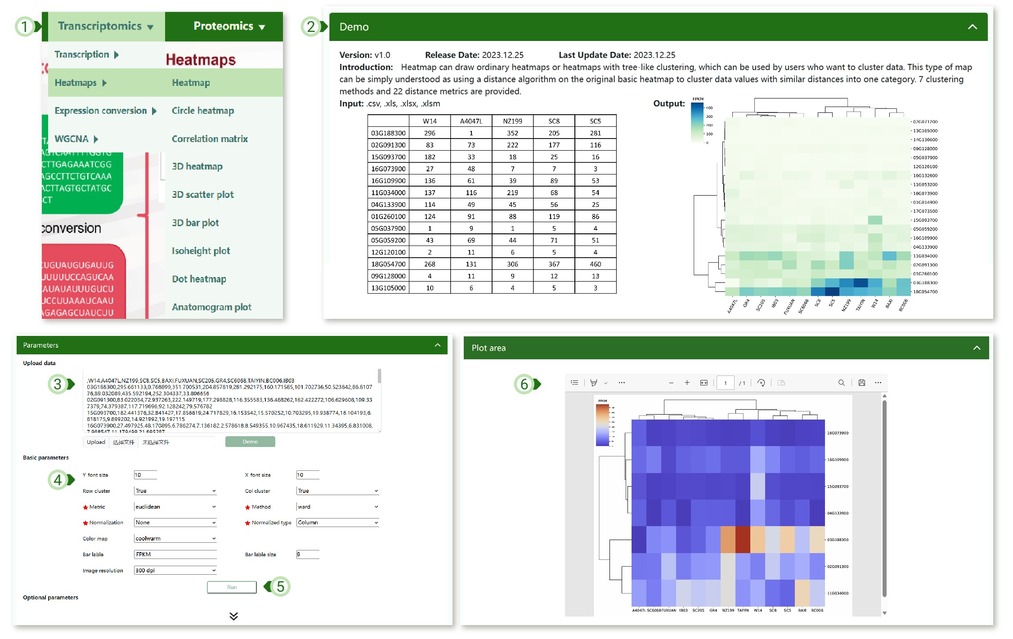
Task: Click the save icon in plot viewer
Action: (861, 382)
